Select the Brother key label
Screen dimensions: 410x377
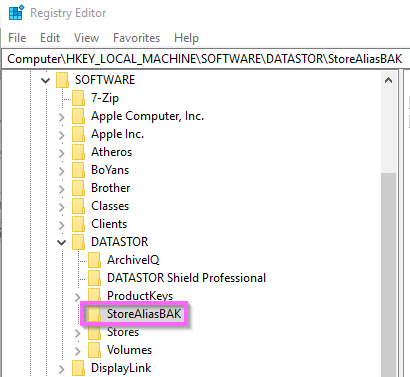(x=110, y=188)
